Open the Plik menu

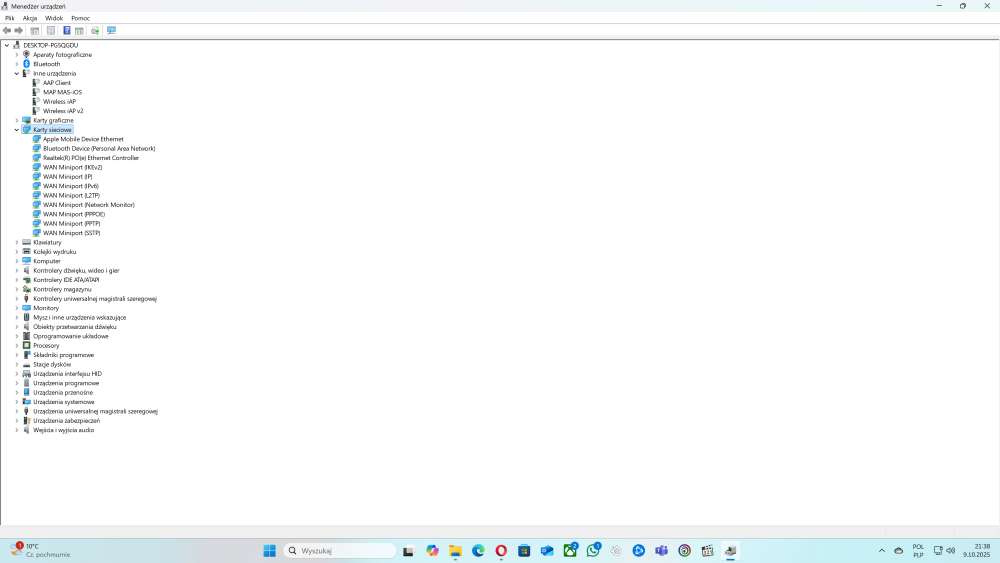(x=10, y=18)
